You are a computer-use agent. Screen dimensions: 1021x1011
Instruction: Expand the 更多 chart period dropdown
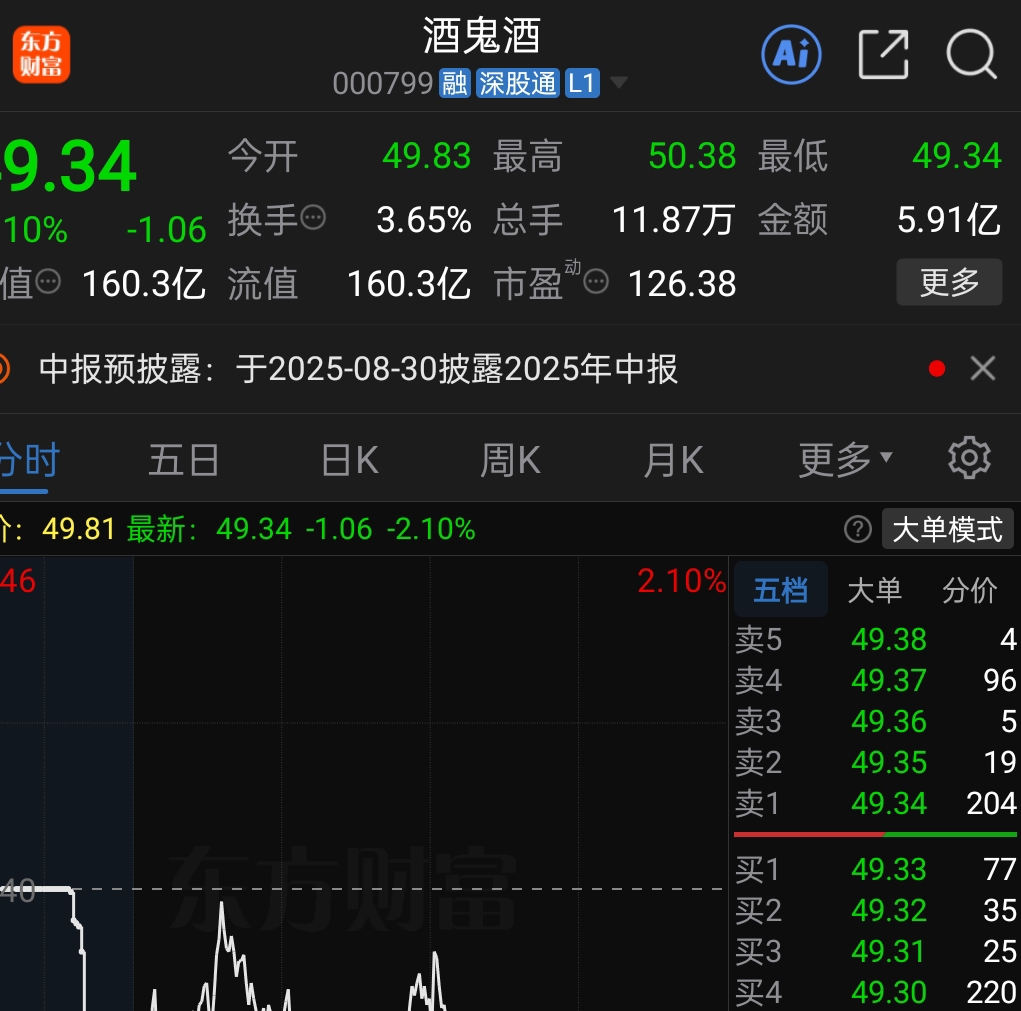pyautogui.click(x=845, y=460)
